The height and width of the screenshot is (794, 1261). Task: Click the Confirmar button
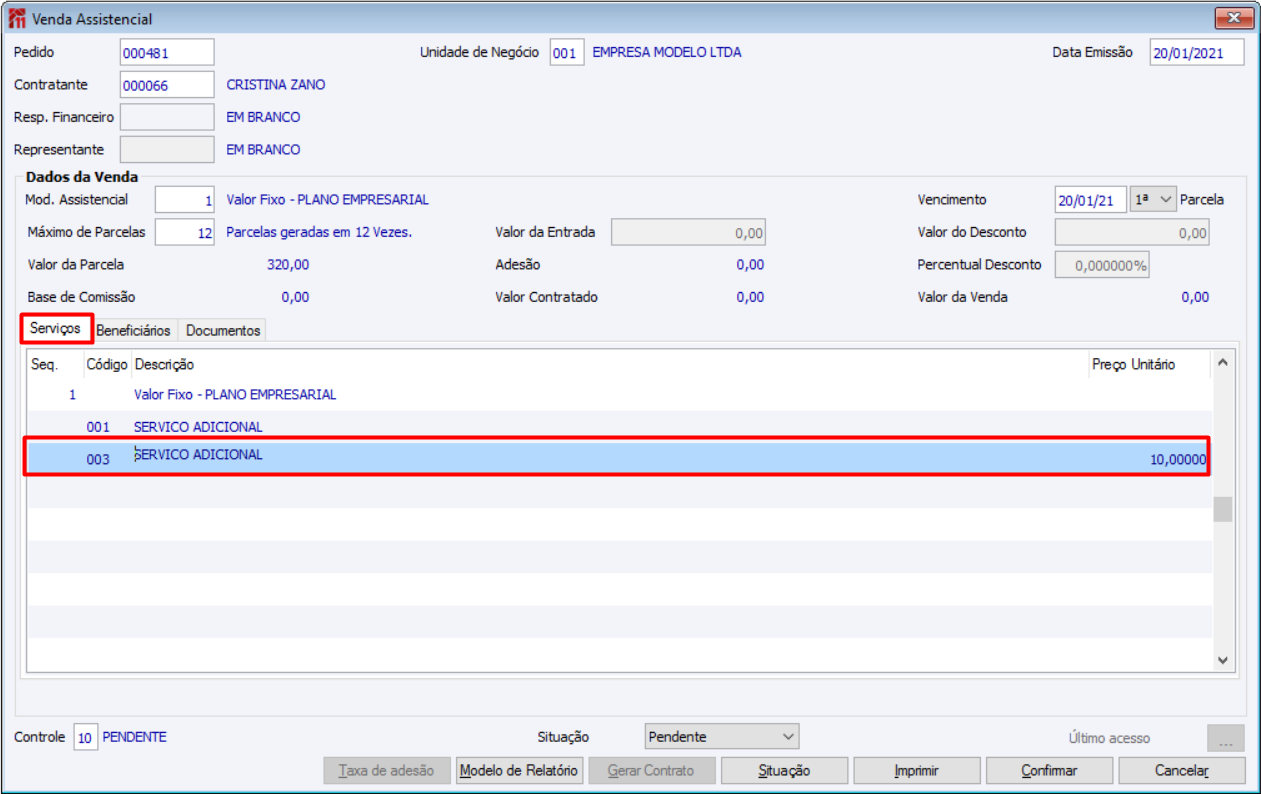1050,771
